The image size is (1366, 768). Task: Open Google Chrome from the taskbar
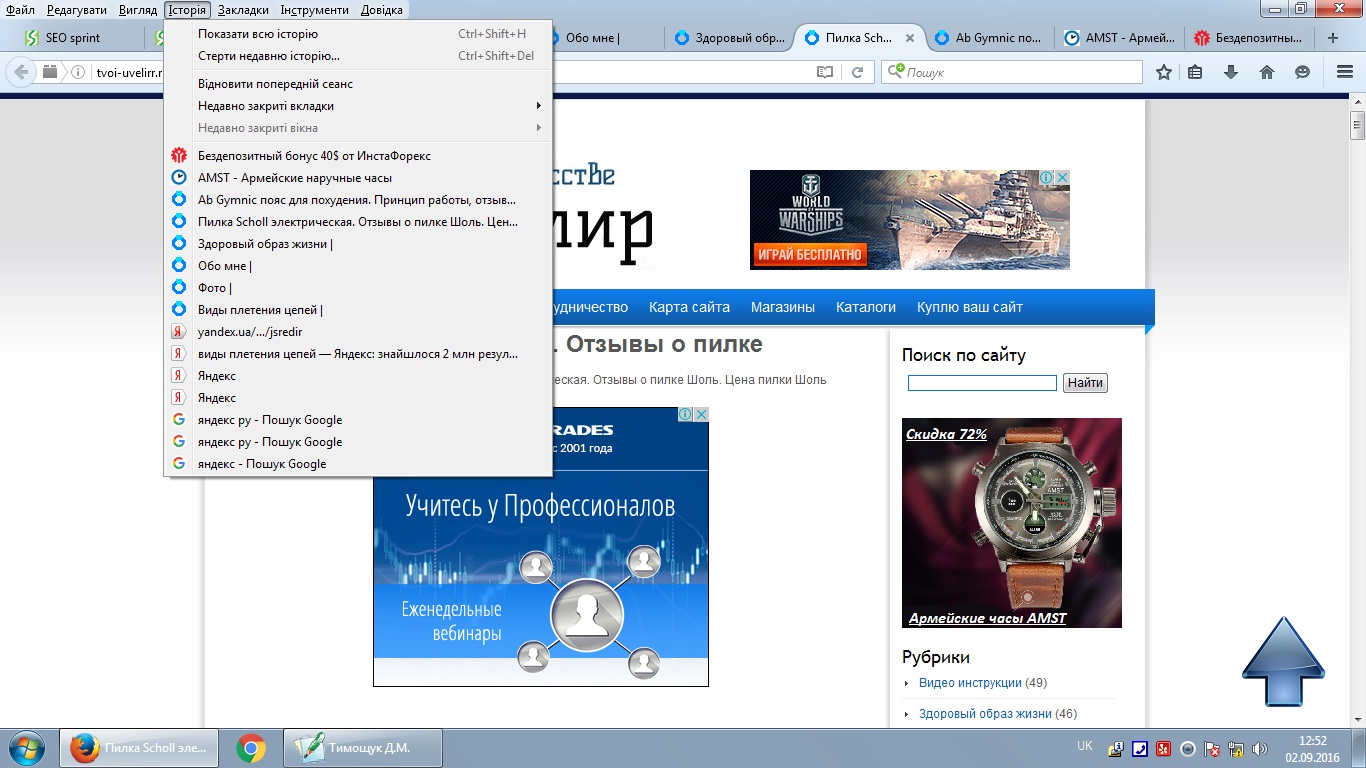pos(250,747)
